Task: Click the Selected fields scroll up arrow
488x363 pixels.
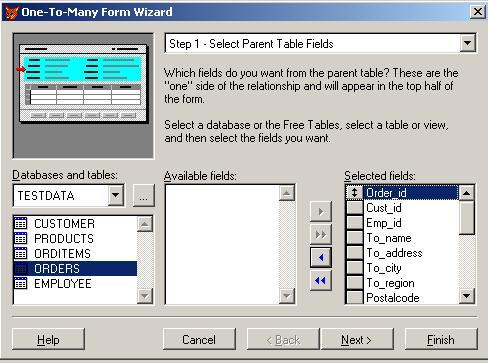Action: click(x=466, y=193)
